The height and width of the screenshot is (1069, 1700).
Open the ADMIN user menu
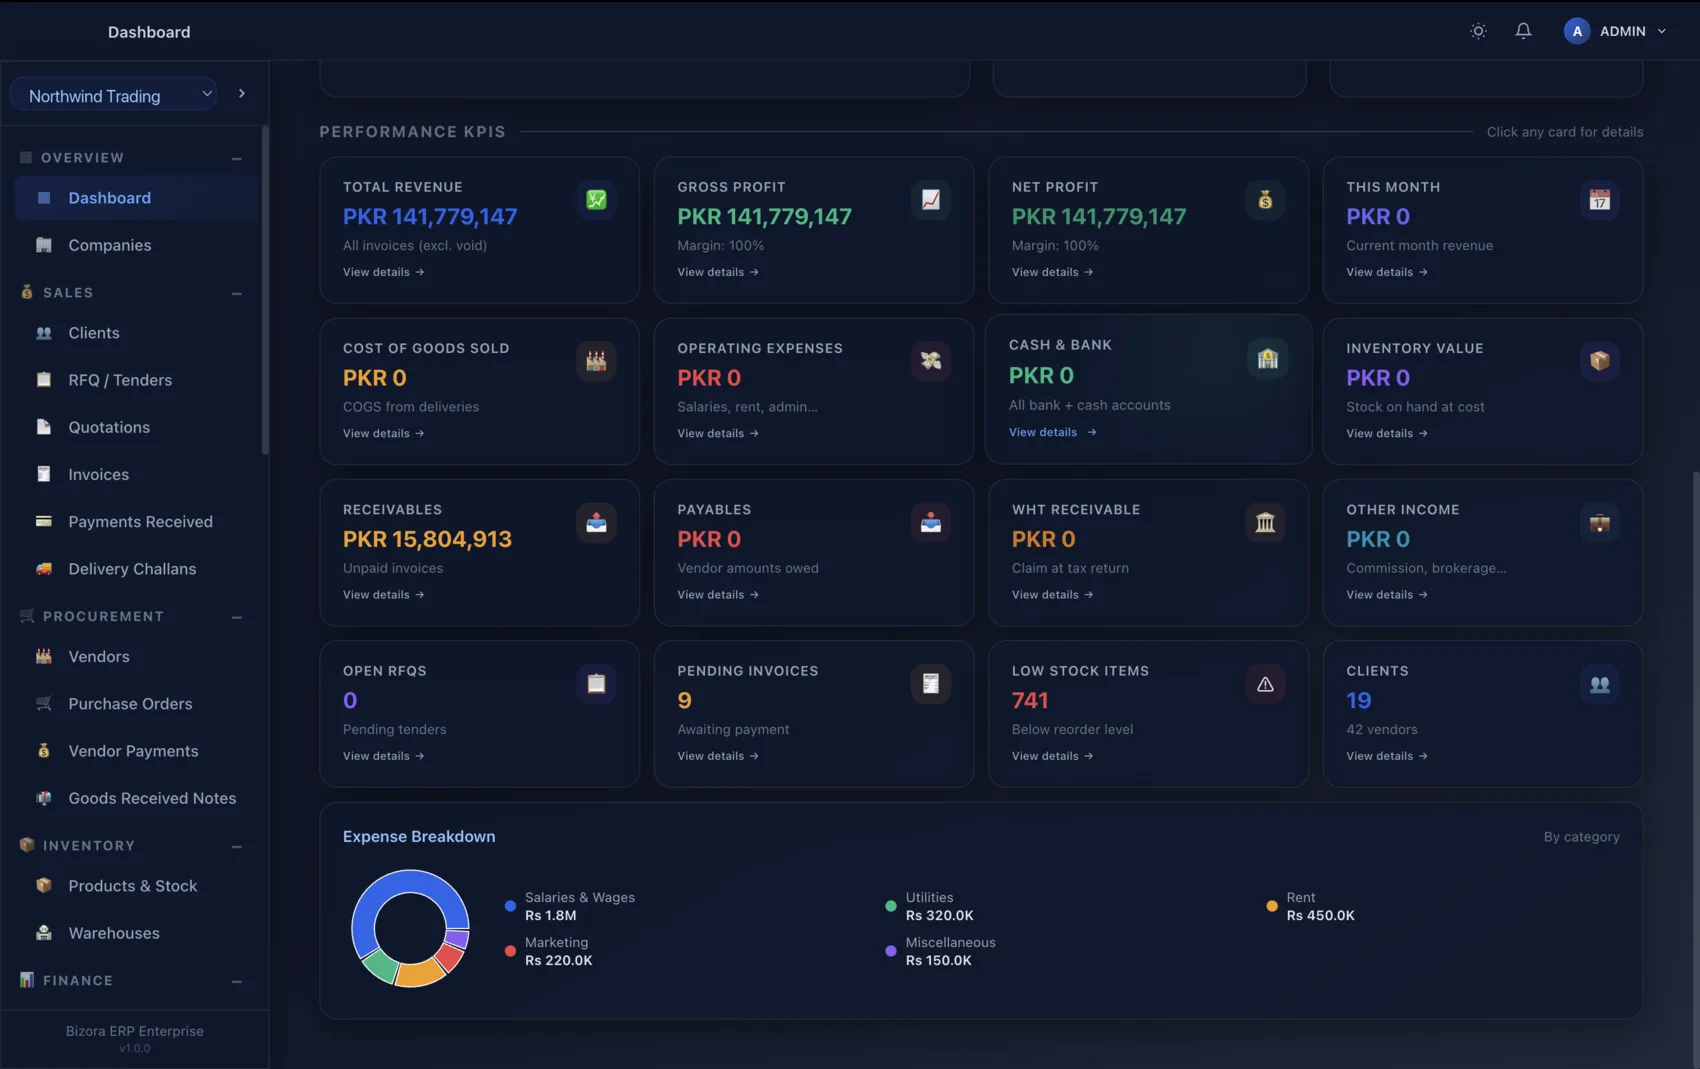tap(1615, 31)
